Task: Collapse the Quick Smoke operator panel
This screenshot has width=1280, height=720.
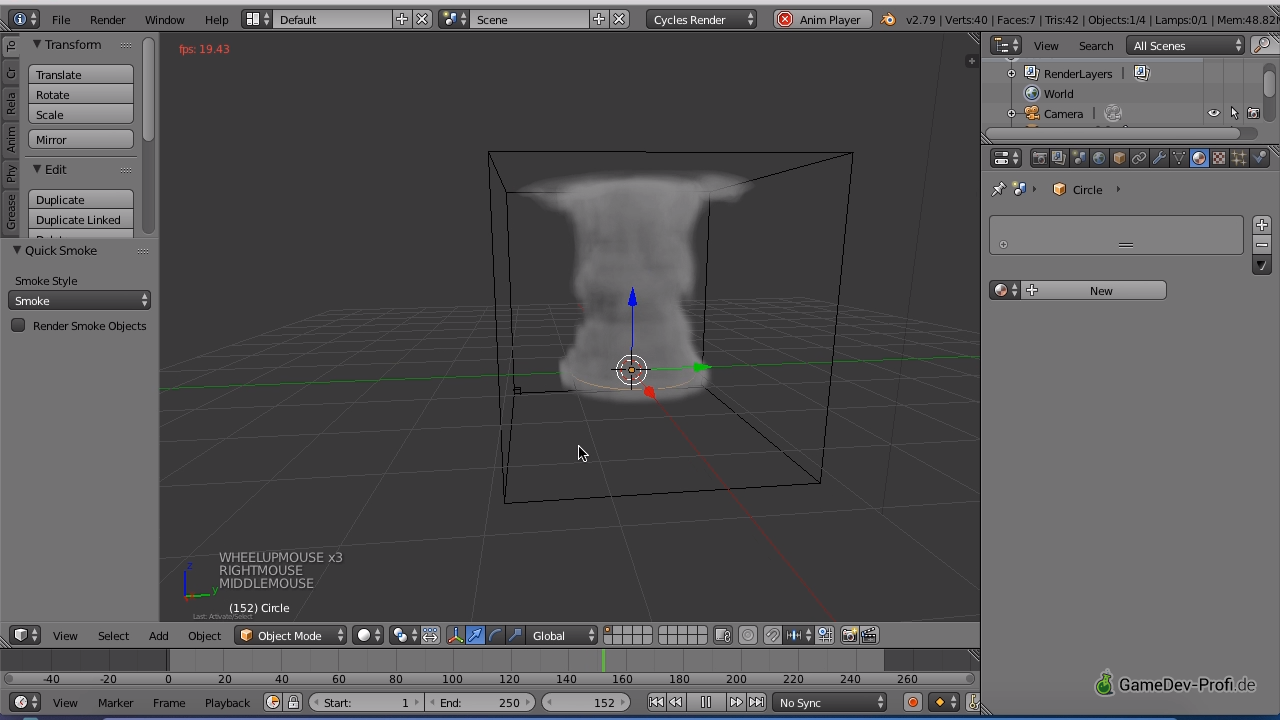Action: tap(16, 250)
